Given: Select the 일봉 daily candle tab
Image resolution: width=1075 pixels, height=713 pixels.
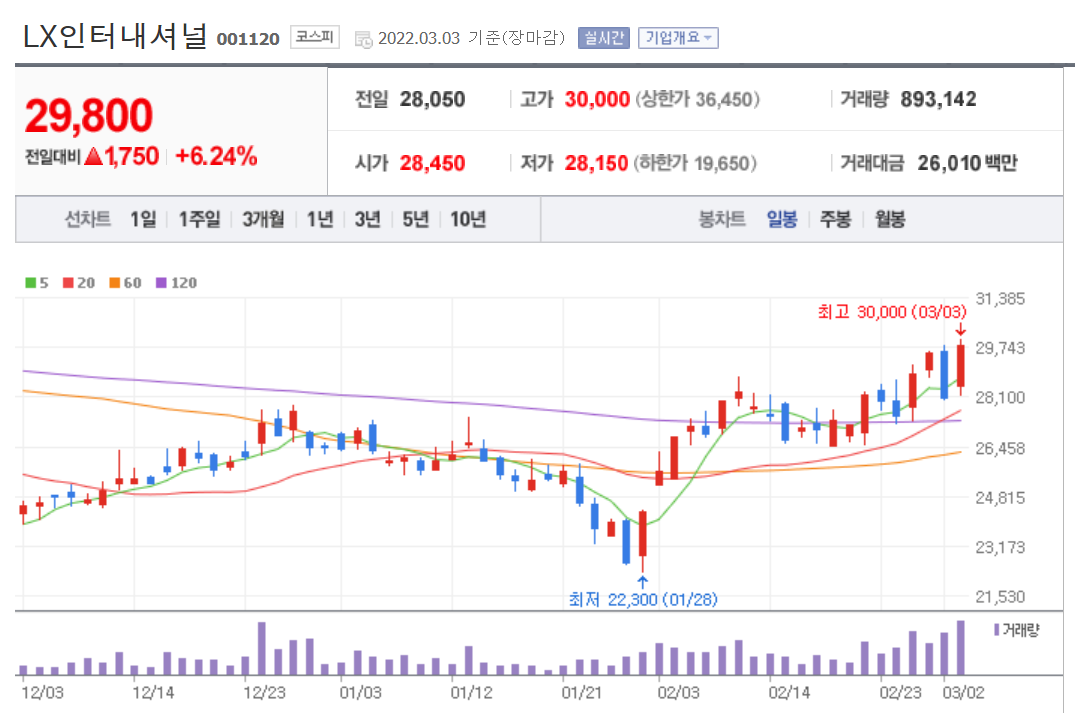Looking at the screenshot, I should point(781,220).
